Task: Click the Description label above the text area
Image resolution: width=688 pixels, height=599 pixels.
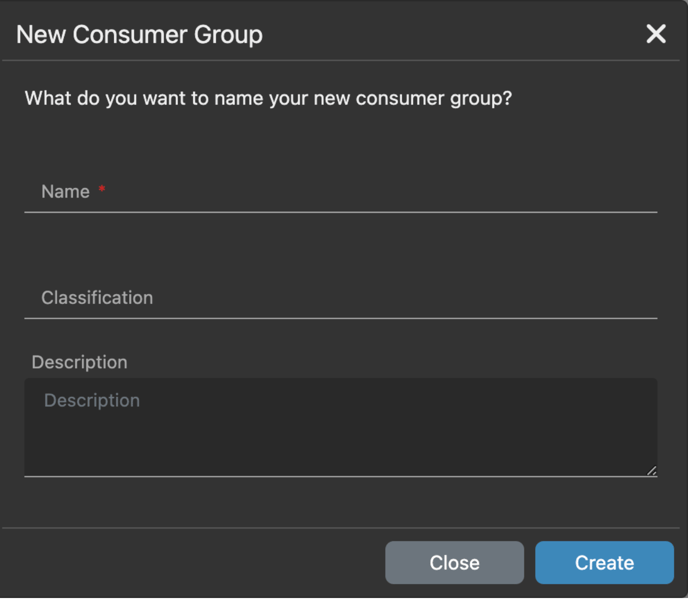Action: pyautogui.click(x=79, y=362)
